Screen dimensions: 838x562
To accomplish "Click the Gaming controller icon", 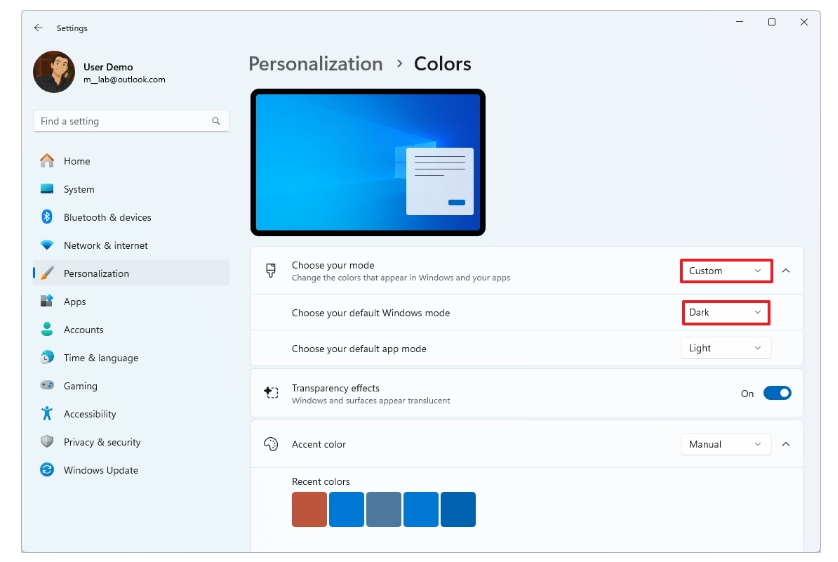I will pos(47,385).
